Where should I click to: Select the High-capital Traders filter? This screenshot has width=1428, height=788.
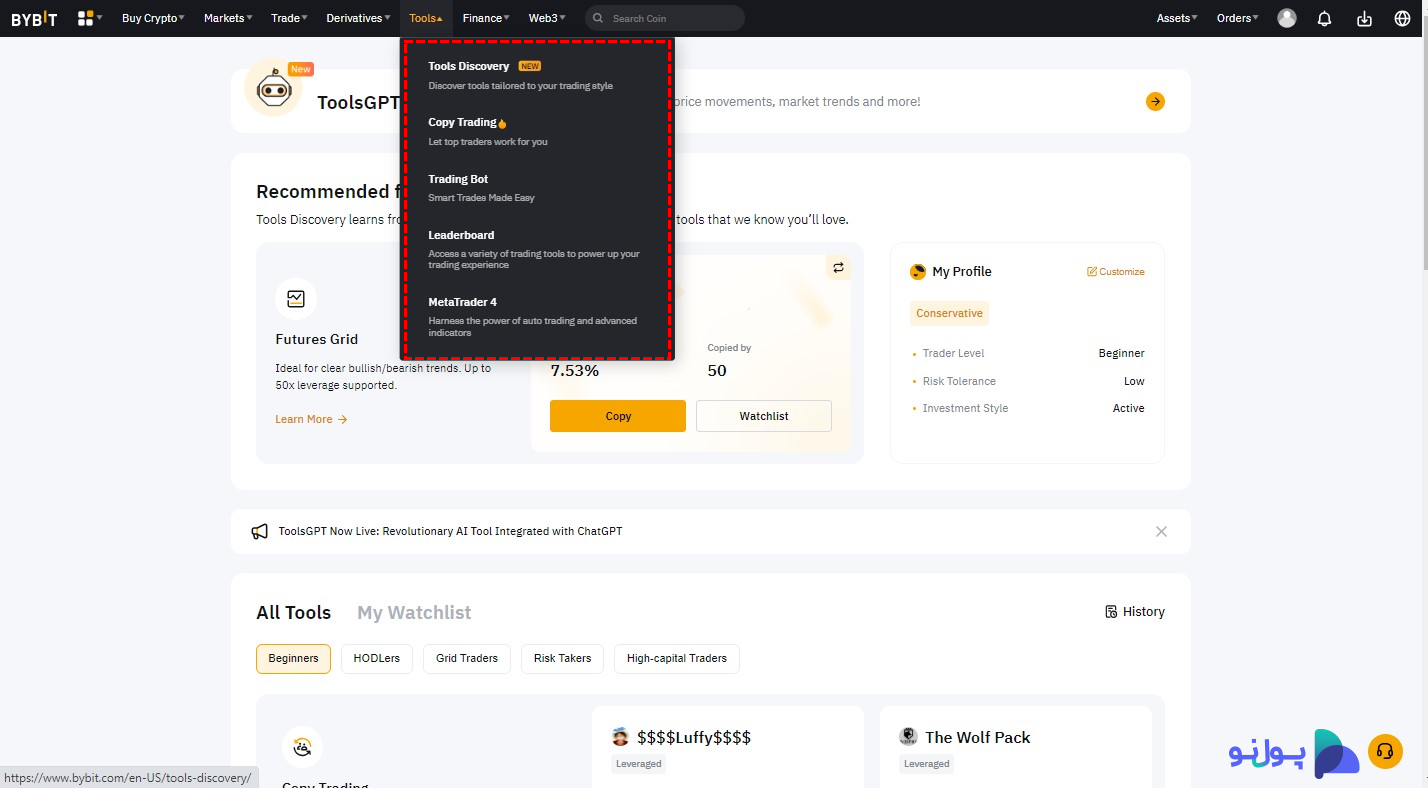pyautogui.click(x=677, y=658)
